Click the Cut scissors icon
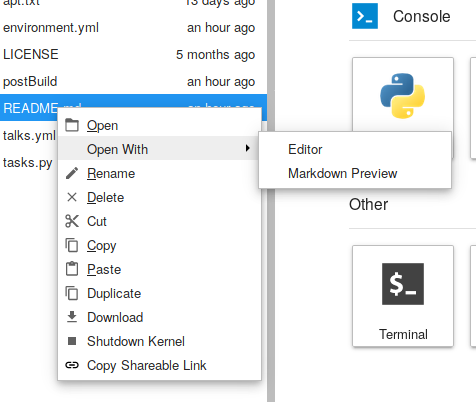476x402 pixels. click(72, 221)
